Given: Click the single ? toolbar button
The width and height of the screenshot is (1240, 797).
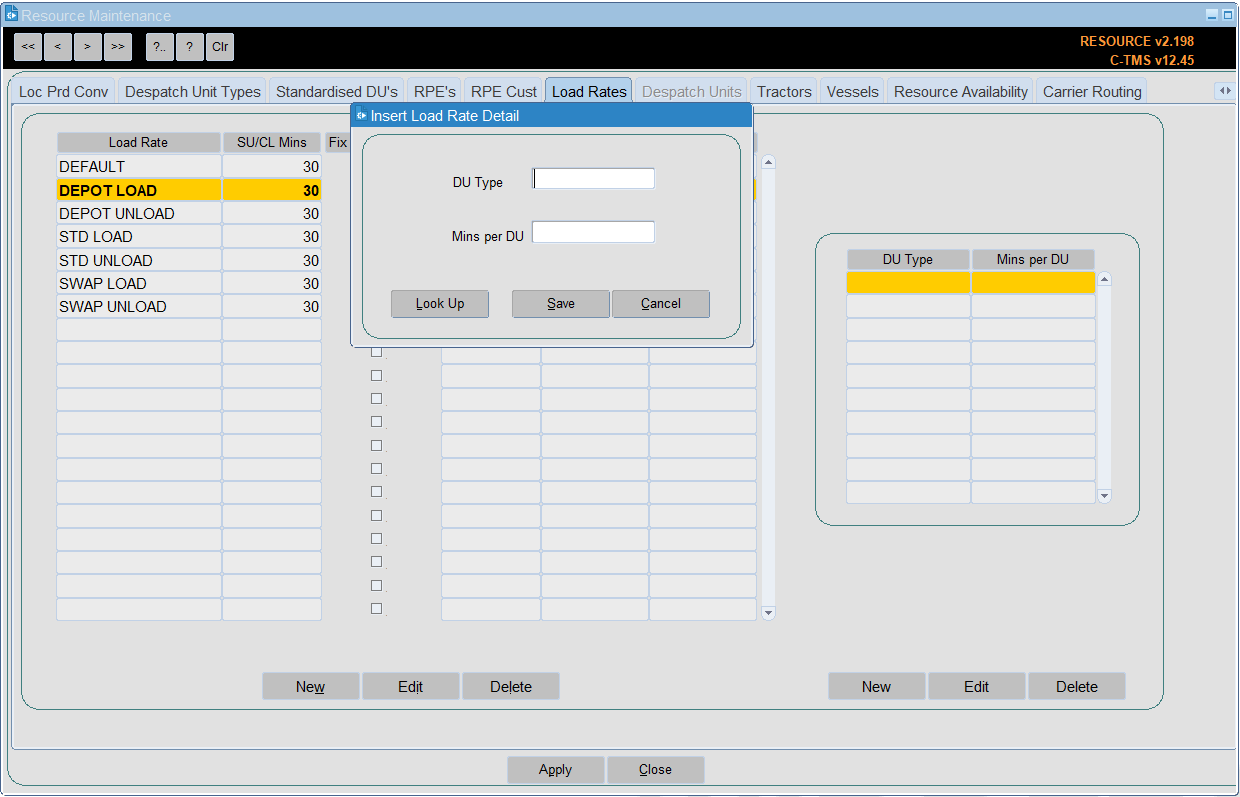Looking at the screenshot, I should [189, 46].
